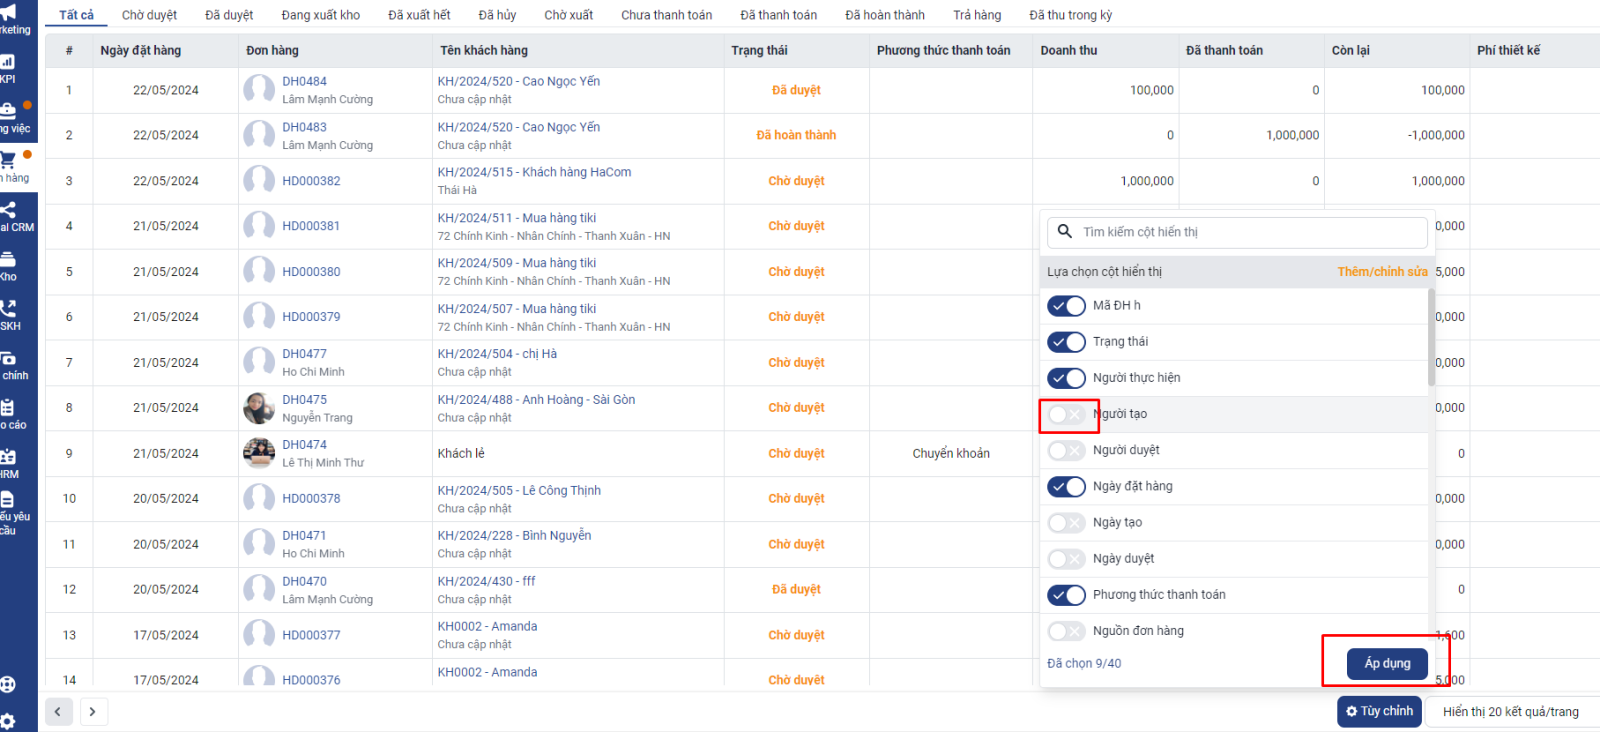Viewport: 1600px width, 732px height.
Task: Open the Kho warehouse sidebar icon
Action: tap(8, 259)
